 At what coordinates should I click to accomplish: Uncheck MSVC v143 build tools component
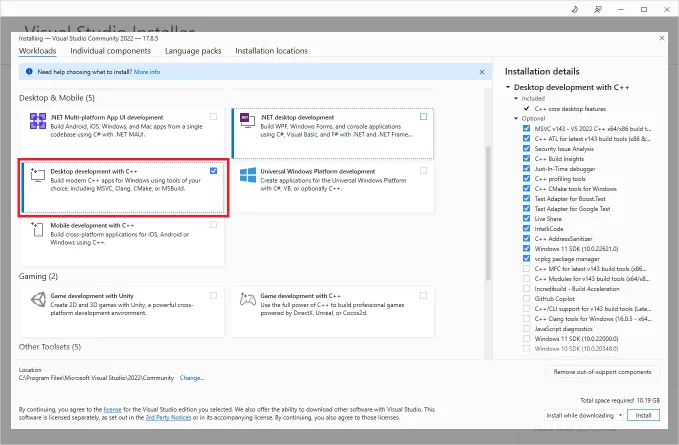click(x=526, y=129)
